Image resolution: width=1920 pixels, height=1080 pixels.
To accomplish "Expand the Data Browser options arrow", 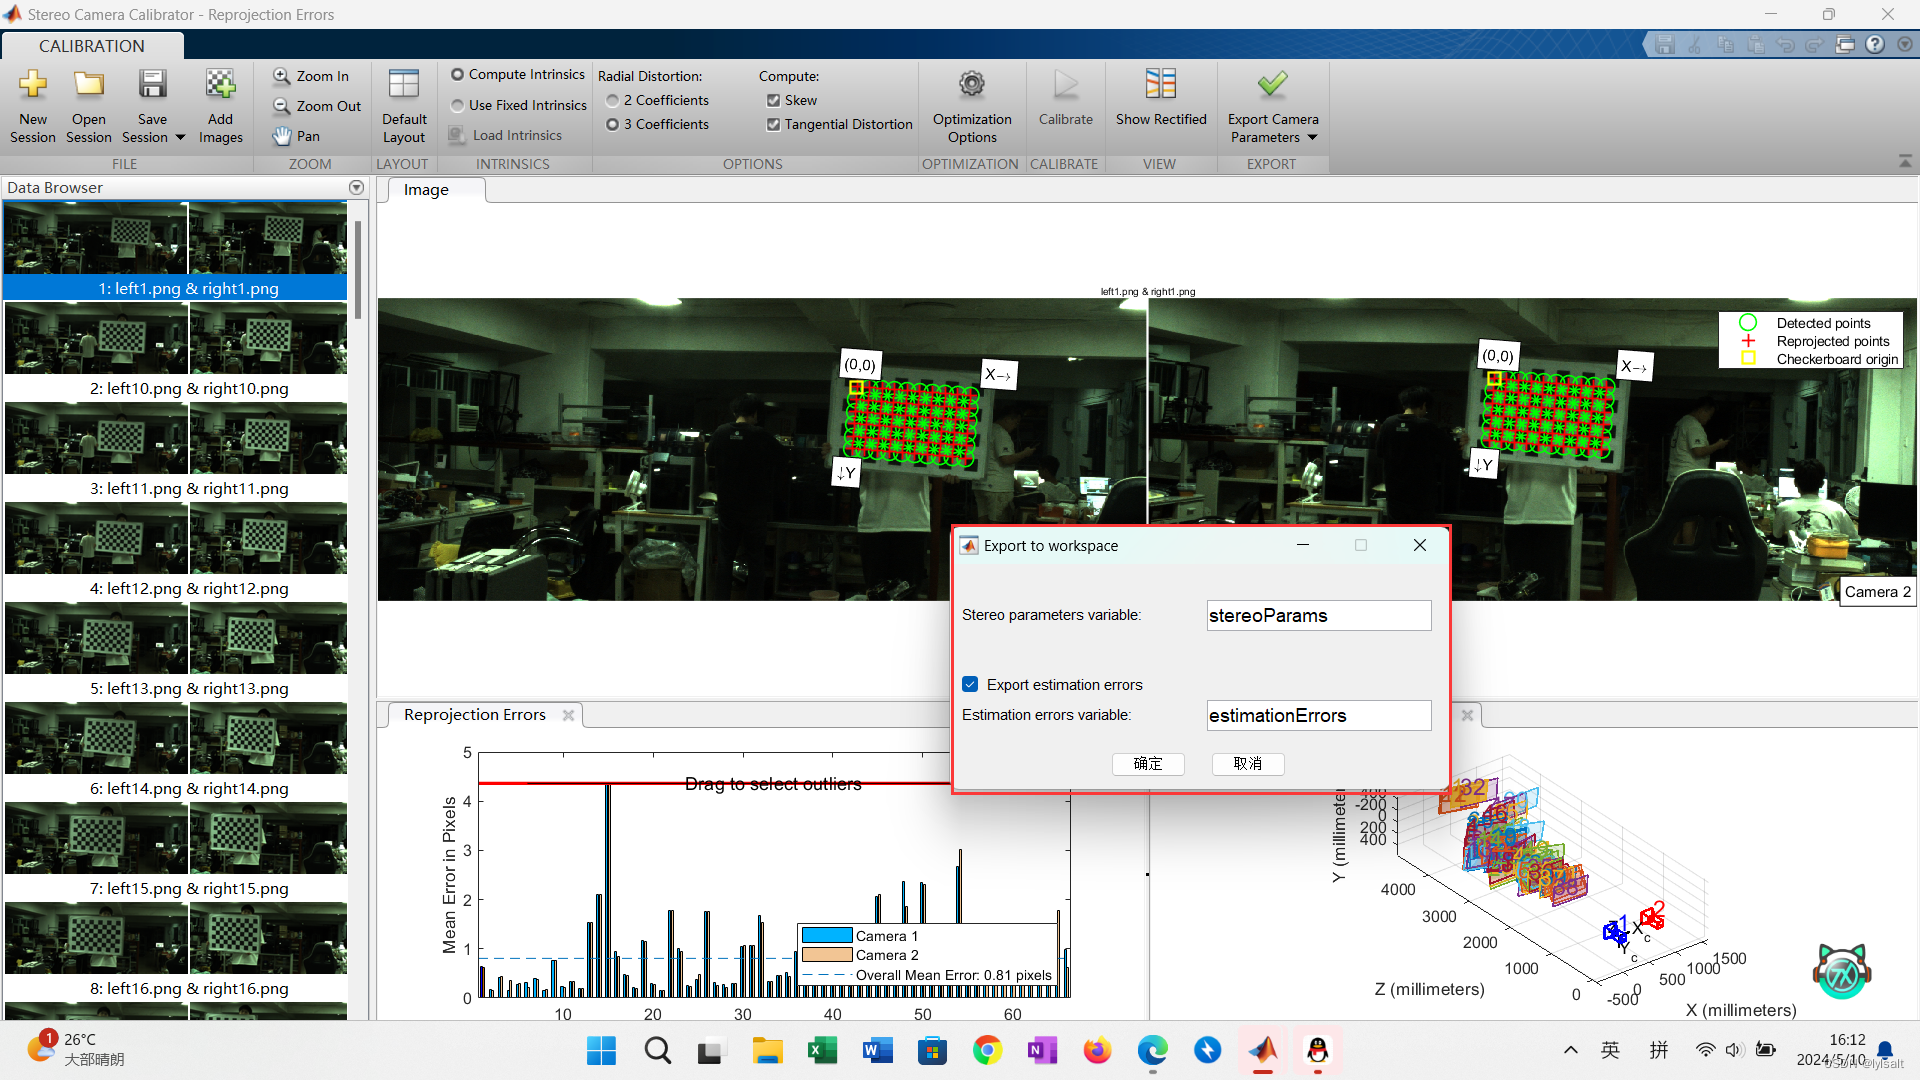I will click(356, 188).
